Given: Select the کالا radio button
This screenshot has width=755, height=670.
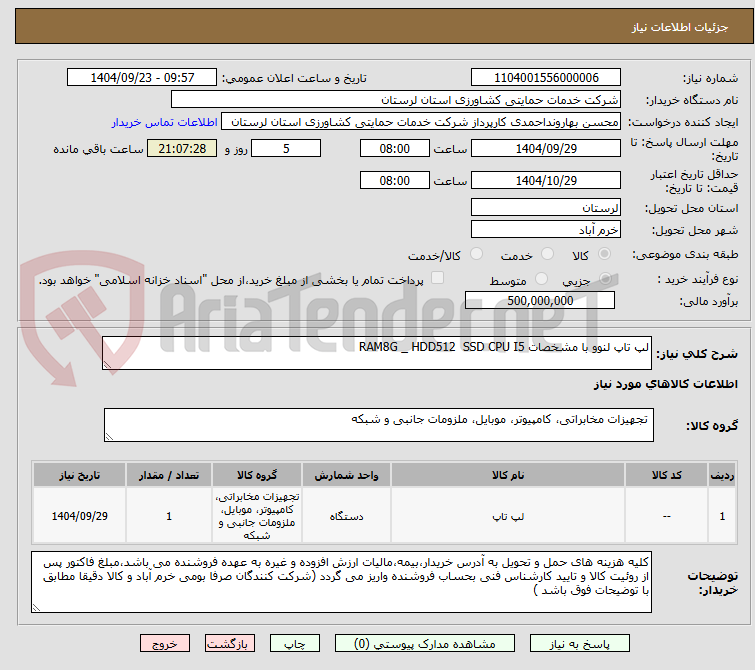Looking at the screenshot, I should coord(605,254).
